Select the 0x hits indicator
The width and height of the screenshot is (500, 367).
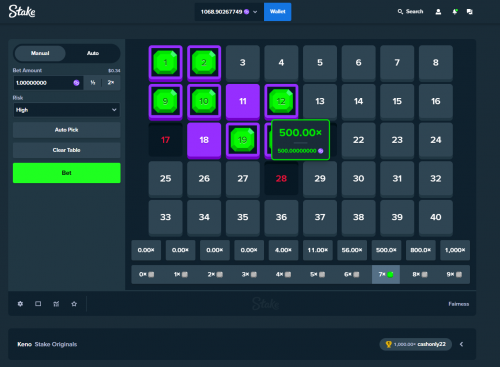click(146, 274)
